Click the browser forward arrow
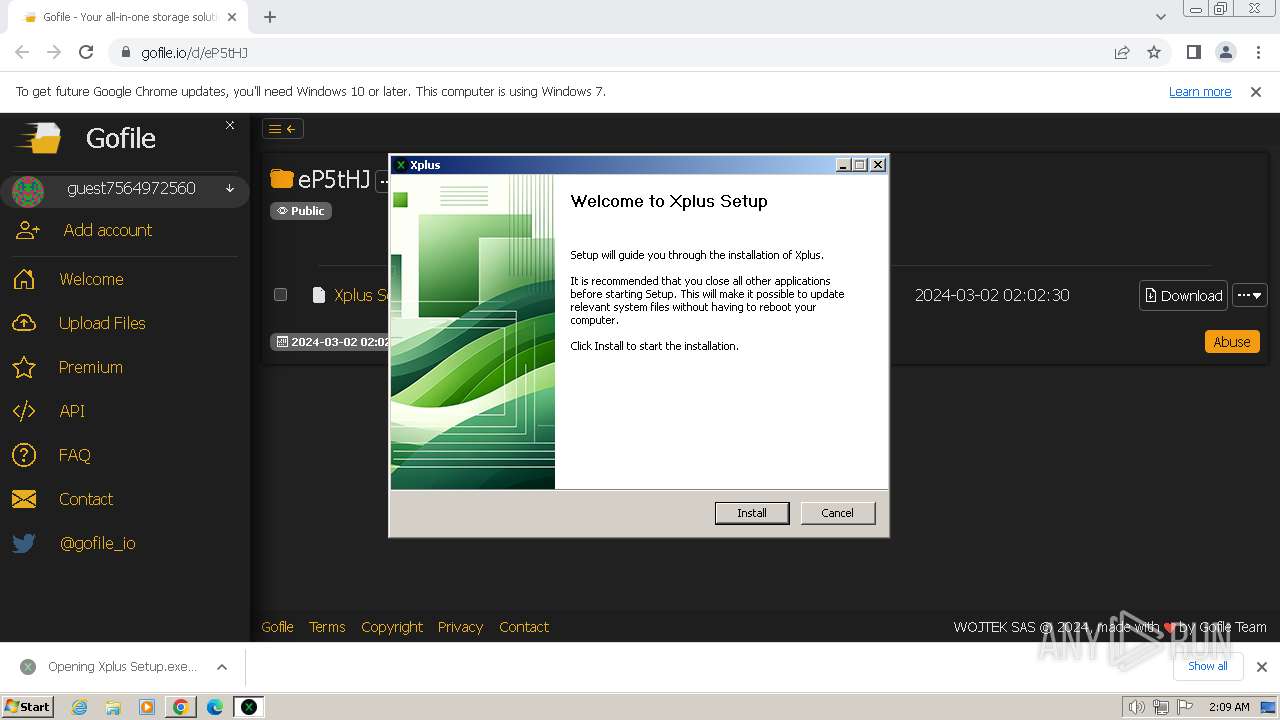1280x720 pixels. tap(54, 52)
